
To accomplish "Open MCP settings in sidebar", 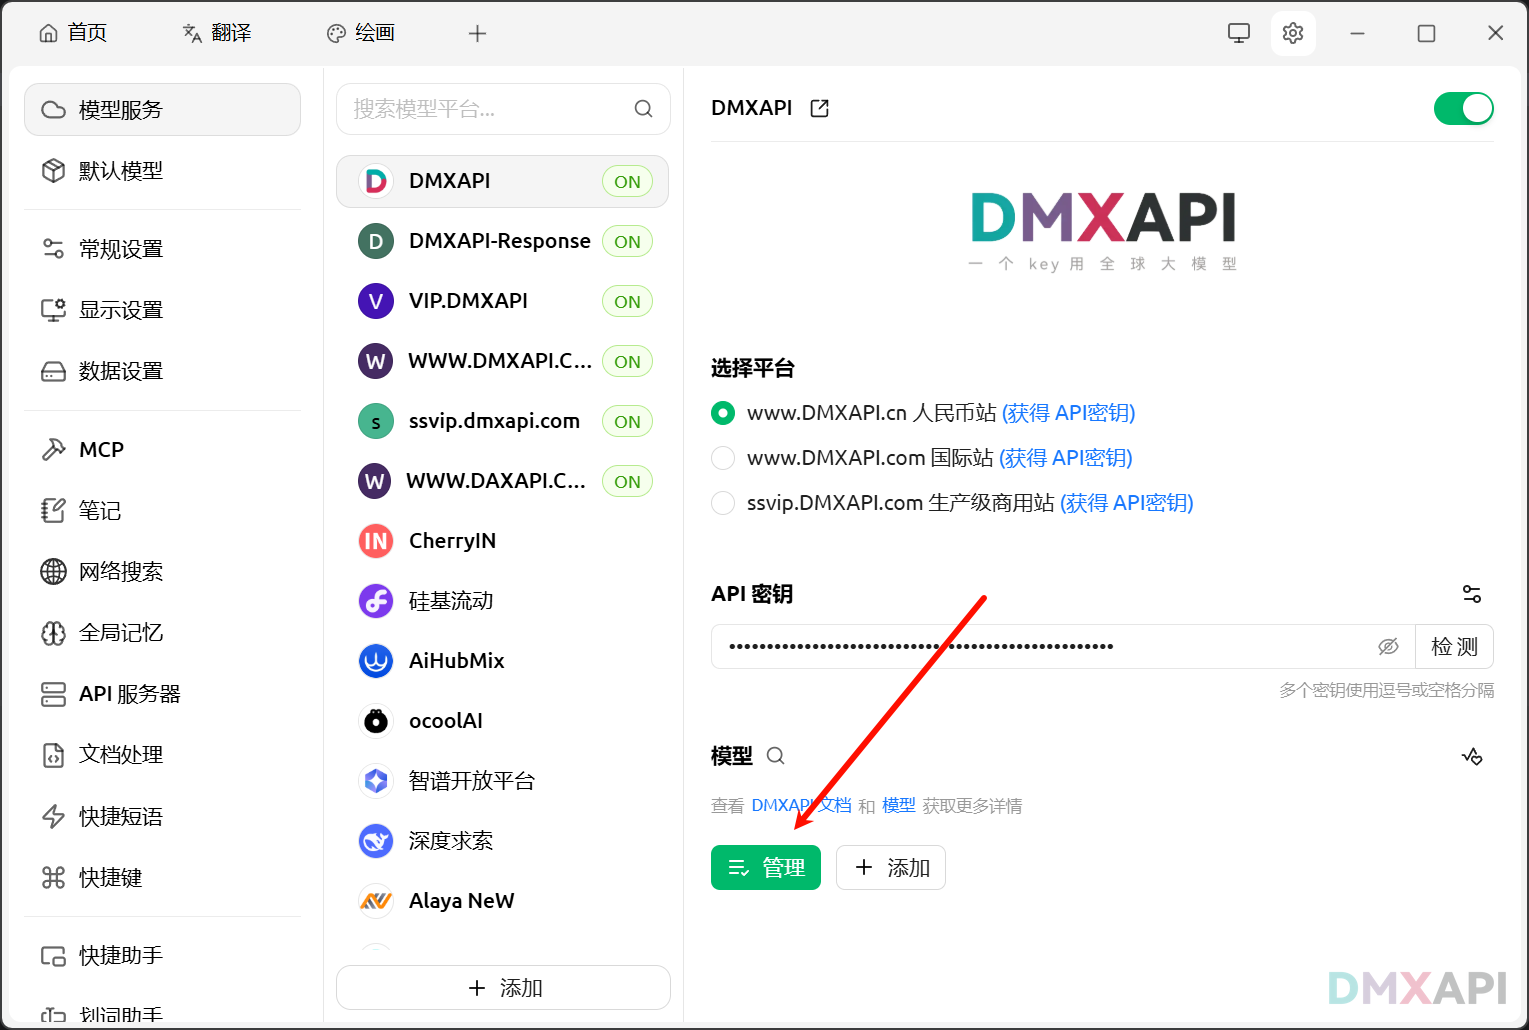I will [101, 450].
